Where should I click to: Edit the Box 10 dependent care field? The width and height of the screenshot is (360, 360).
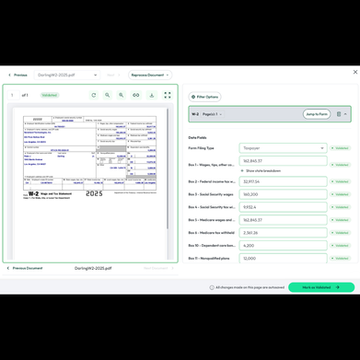coord(283,246)
